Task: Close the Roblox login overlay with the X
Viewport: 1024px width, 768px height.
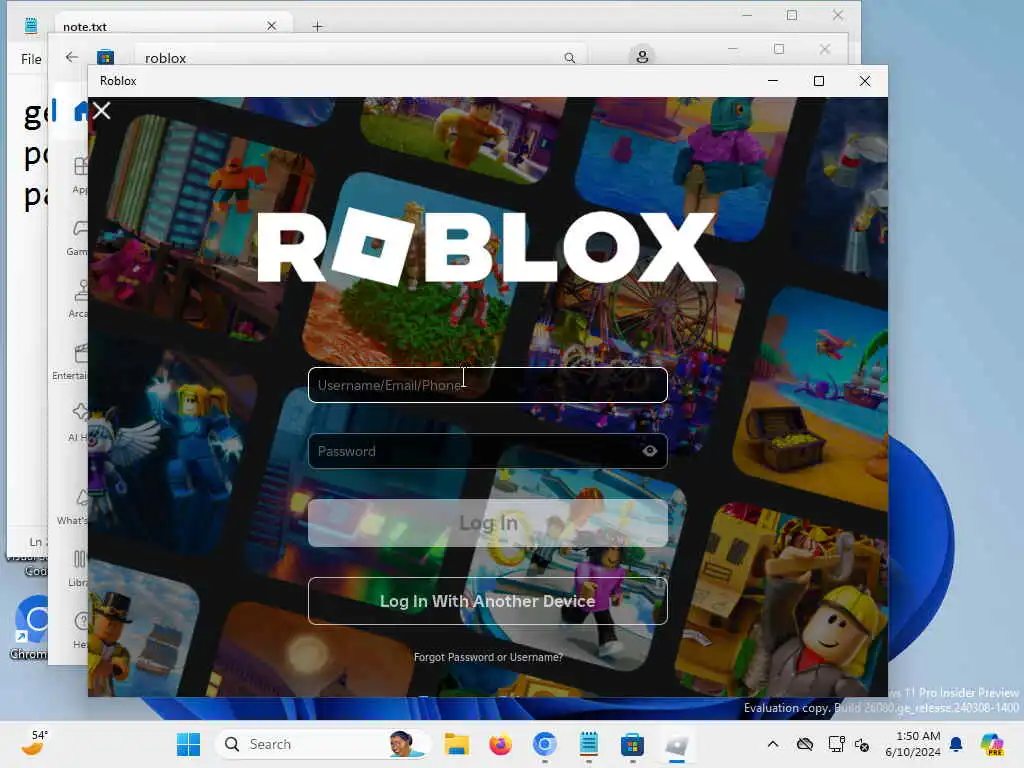Action: point(101,110)
